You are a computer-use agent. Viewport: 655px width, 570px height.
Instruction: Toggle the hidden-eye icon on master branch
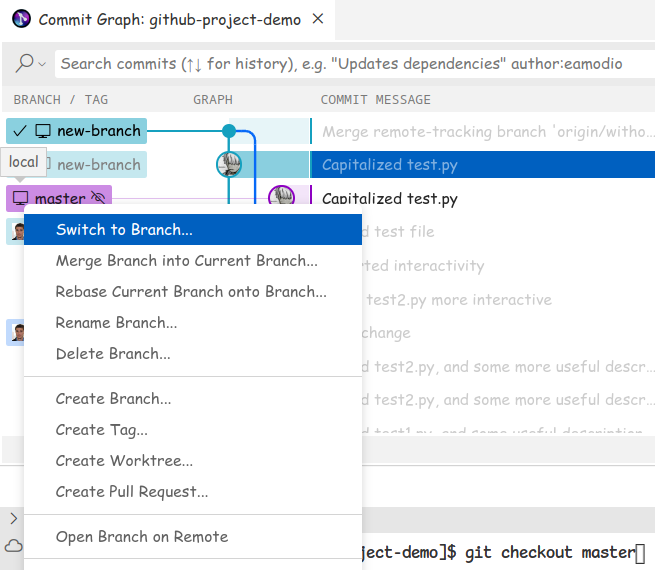pos(98,199)
